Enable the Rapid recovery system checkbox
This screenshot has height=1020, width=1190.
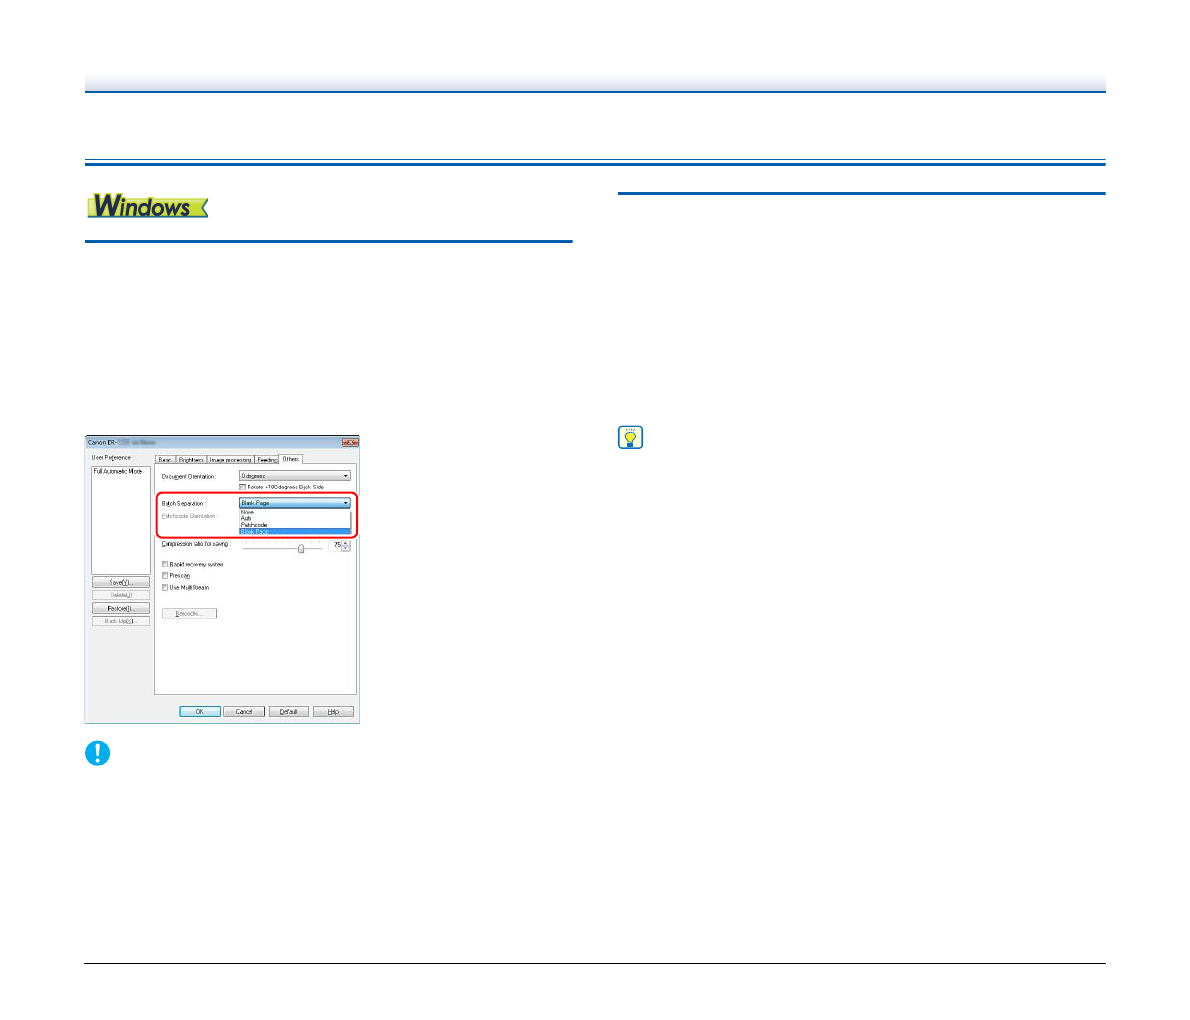point(165,564)
